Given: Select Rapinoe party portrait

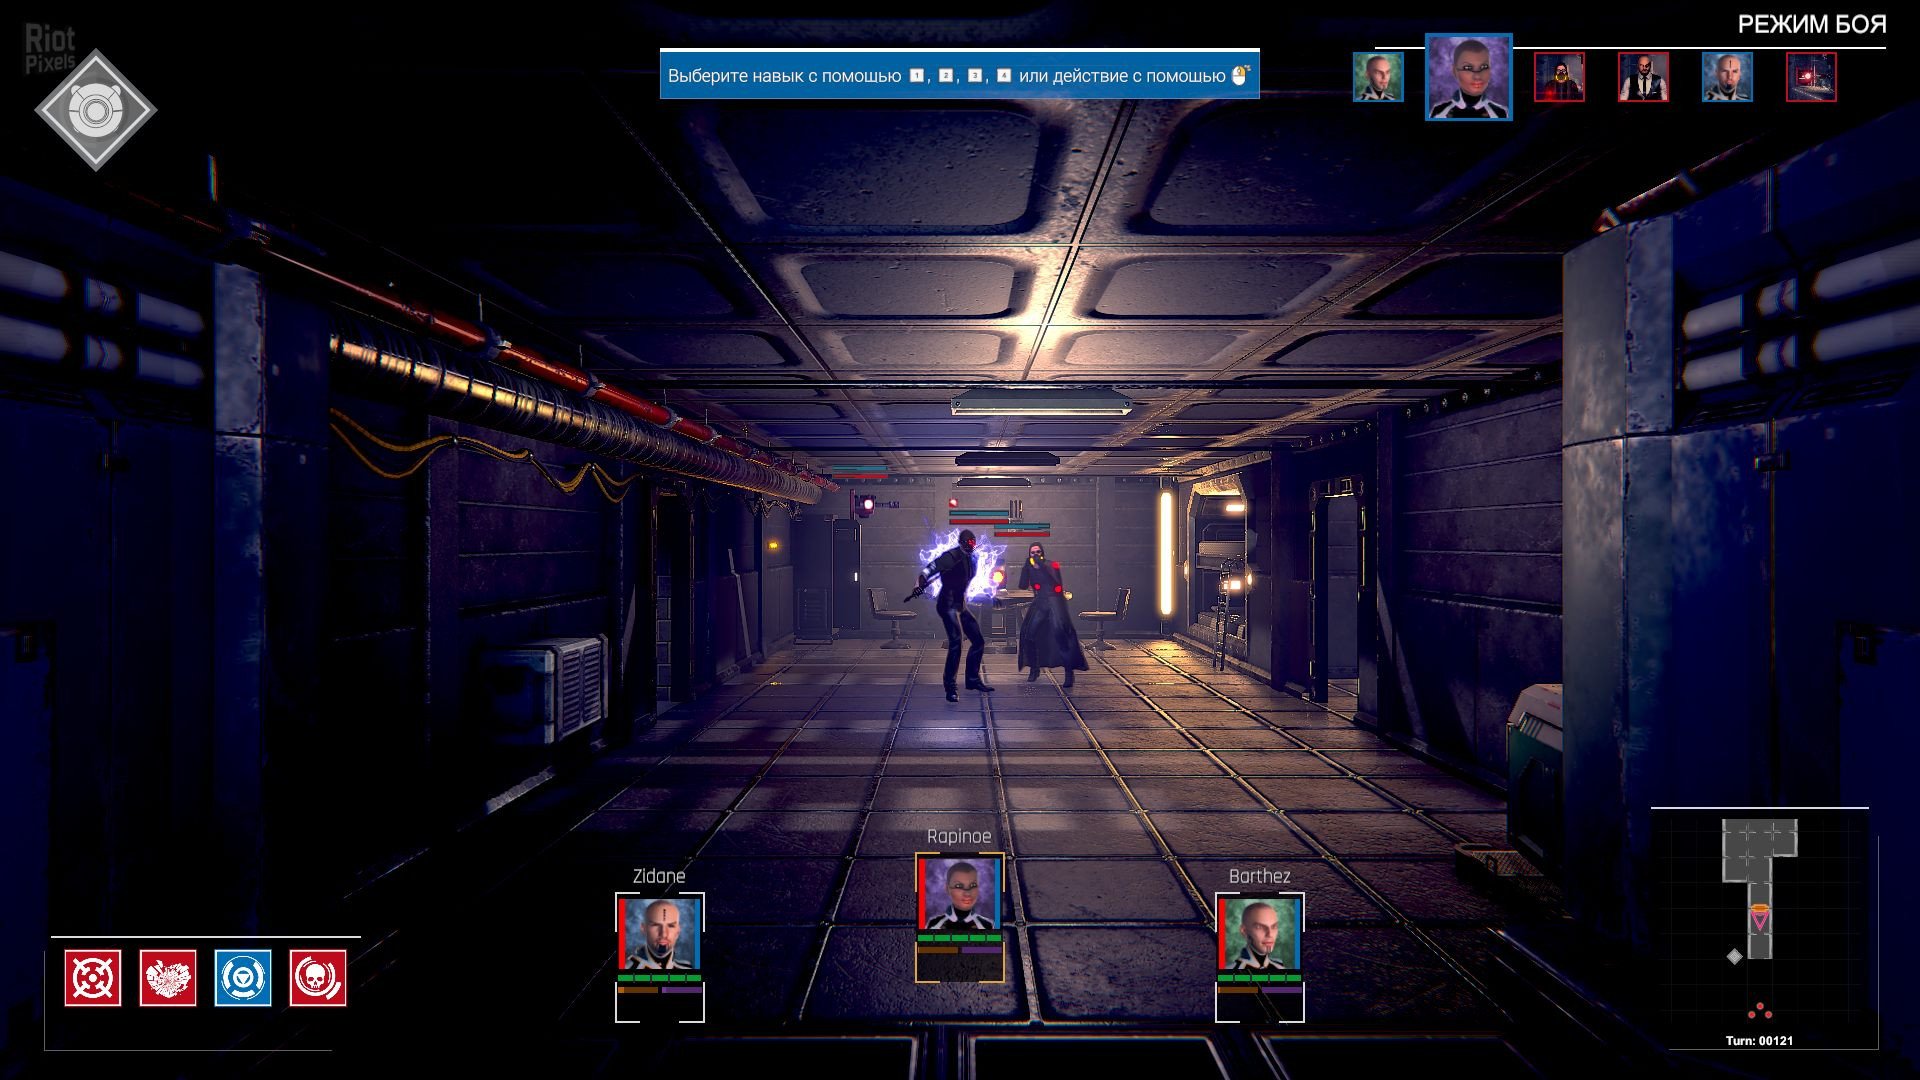Looking at the screenshot, I should [x=959, y=893].
